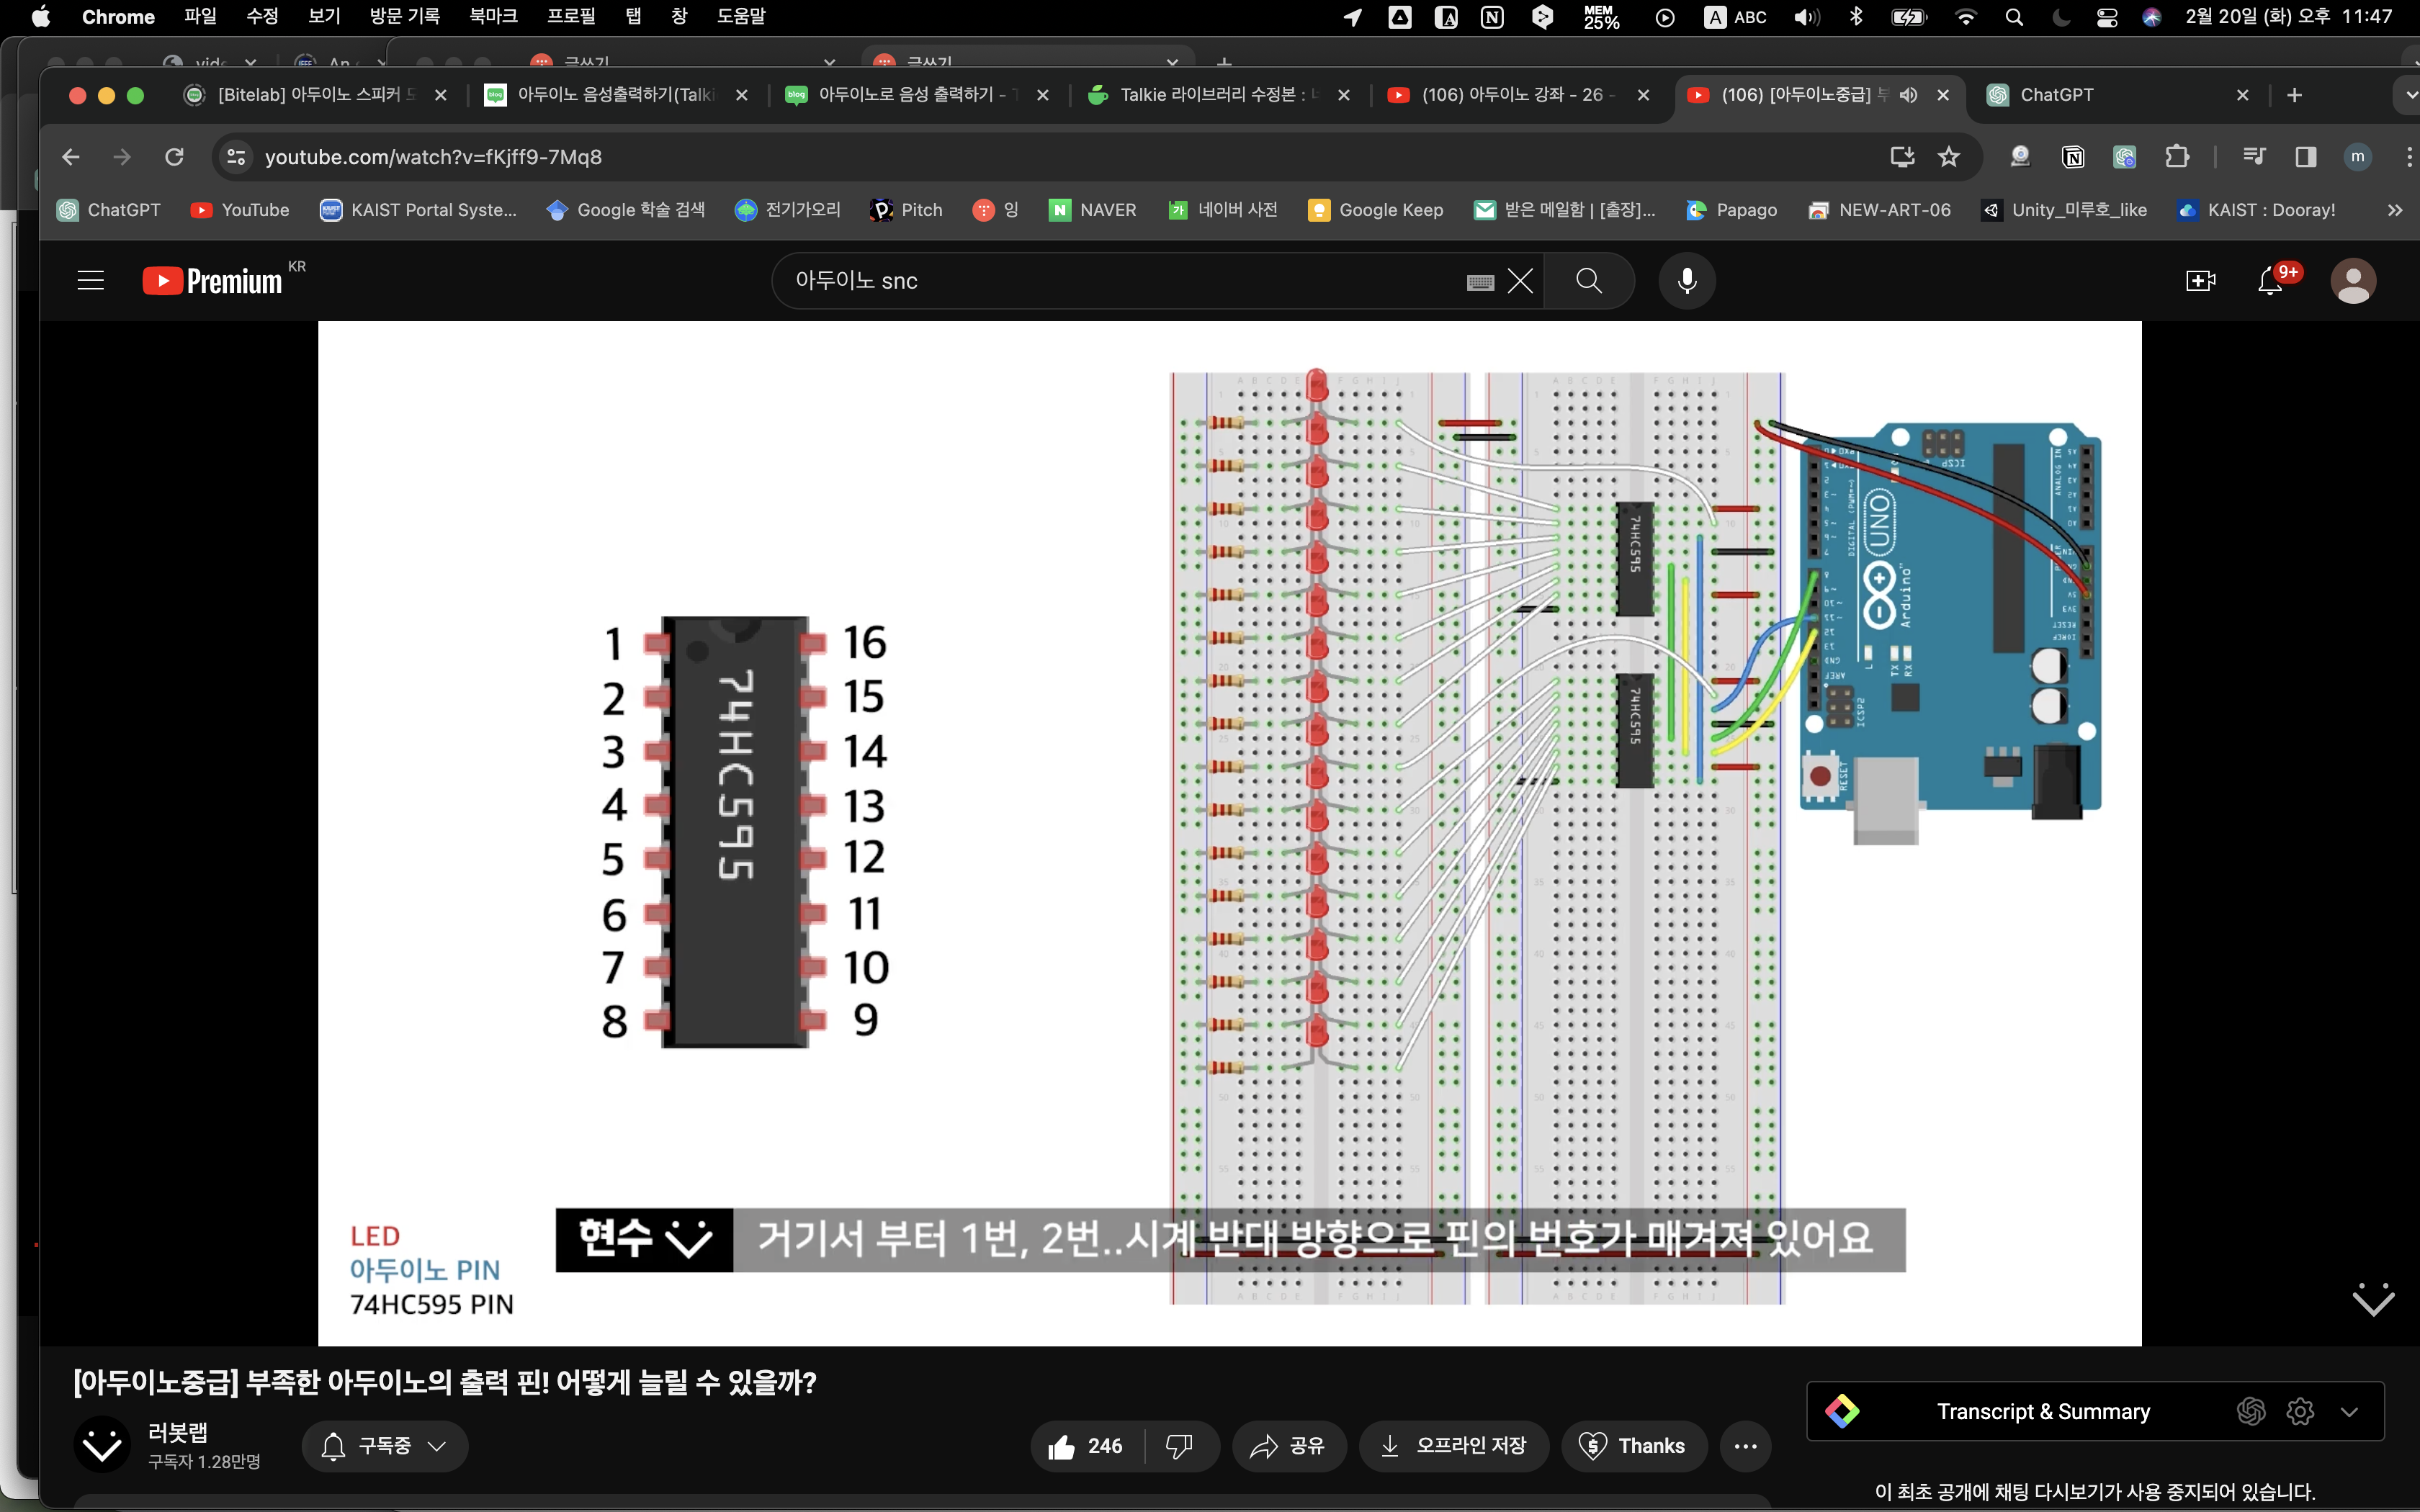Open the 북마크 menu in menu bar
Screen dimensions: 2420x1512
pos(493,16)
